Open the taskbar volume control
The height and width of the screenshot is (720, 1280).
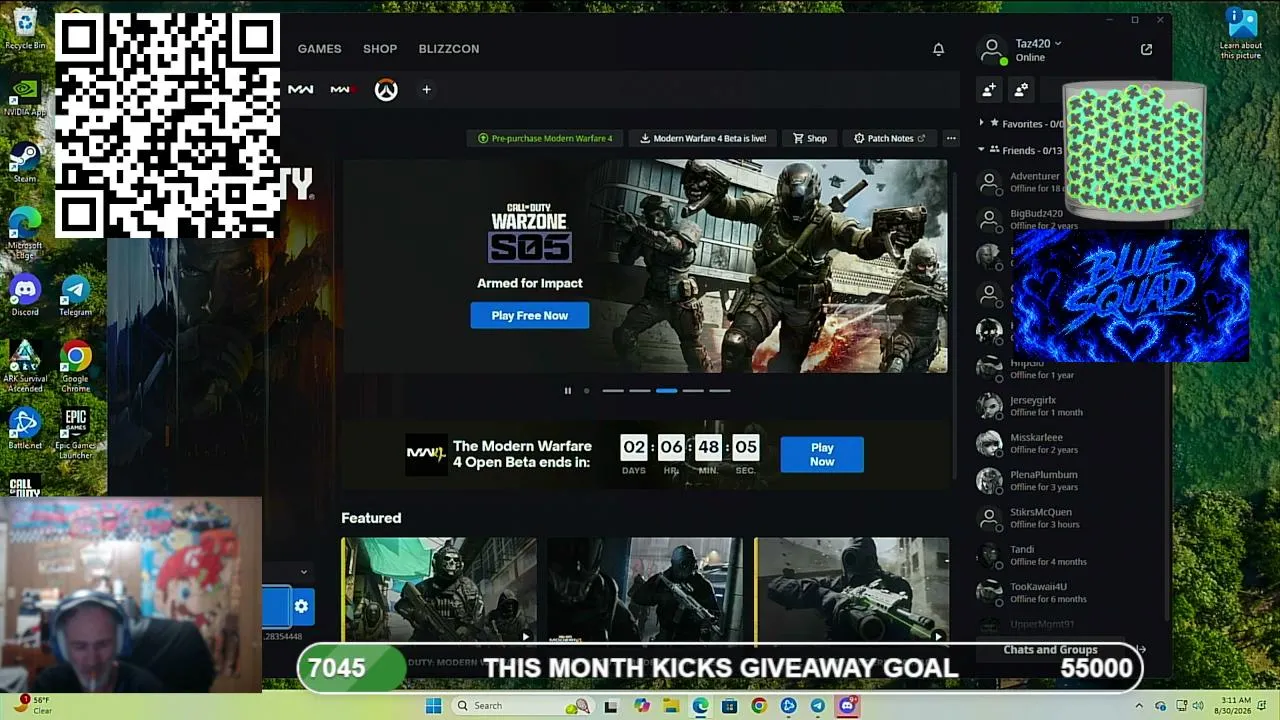[x=1198, y=706]
